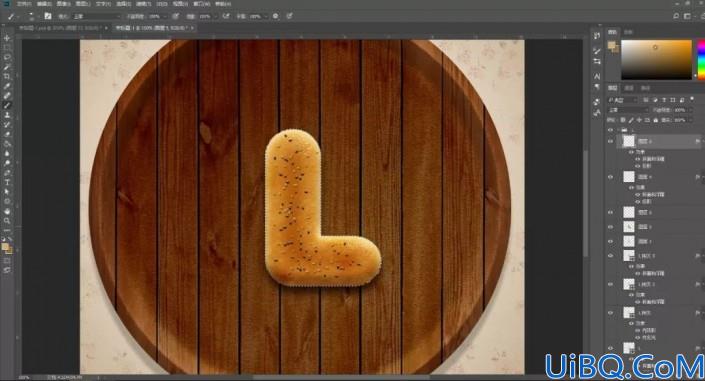Select the Gradient tool
This screenshot has height=381, width=705.
pos(7,144)
